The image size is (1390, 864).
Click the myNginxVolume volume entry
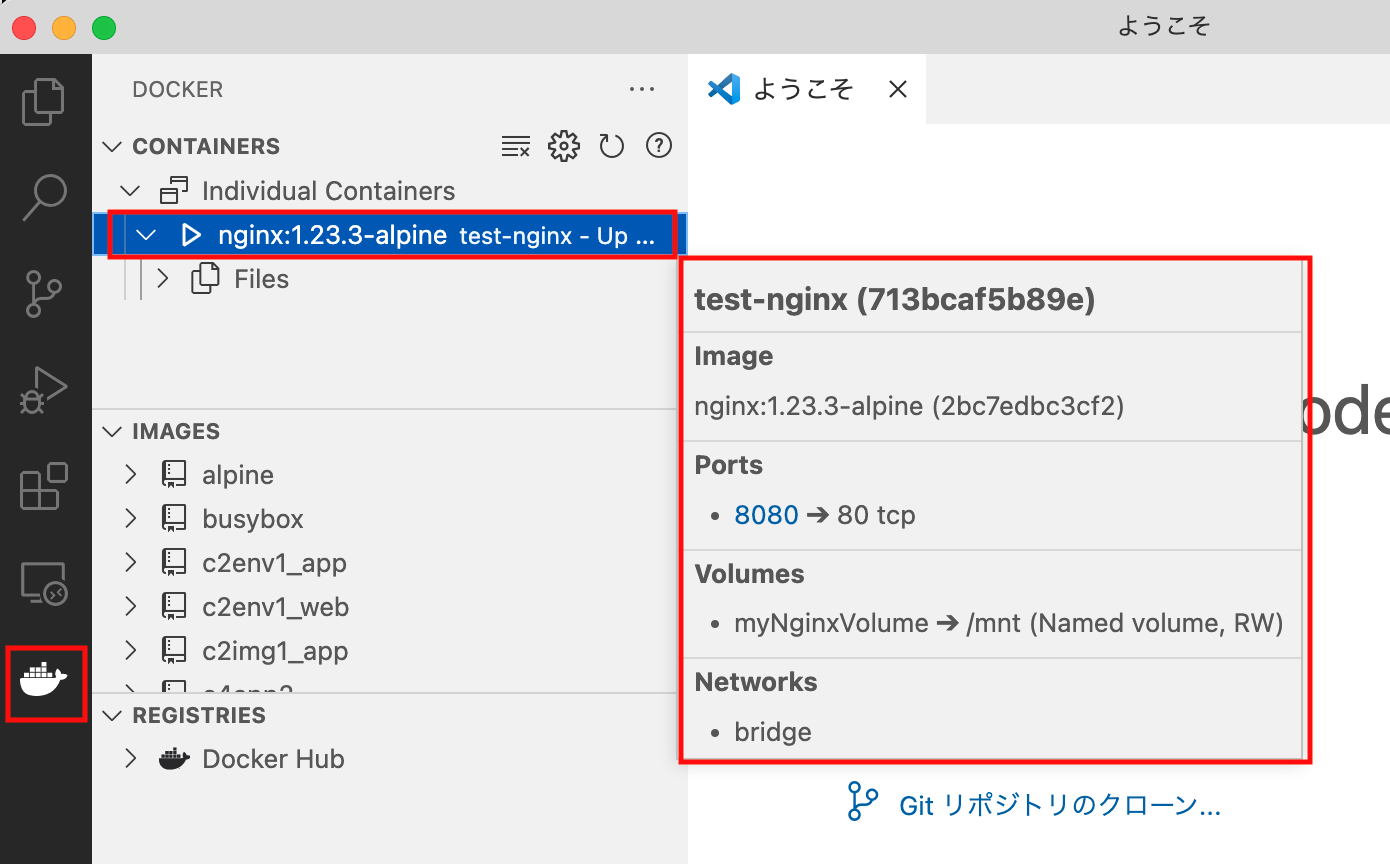[x=1008, y=623]
